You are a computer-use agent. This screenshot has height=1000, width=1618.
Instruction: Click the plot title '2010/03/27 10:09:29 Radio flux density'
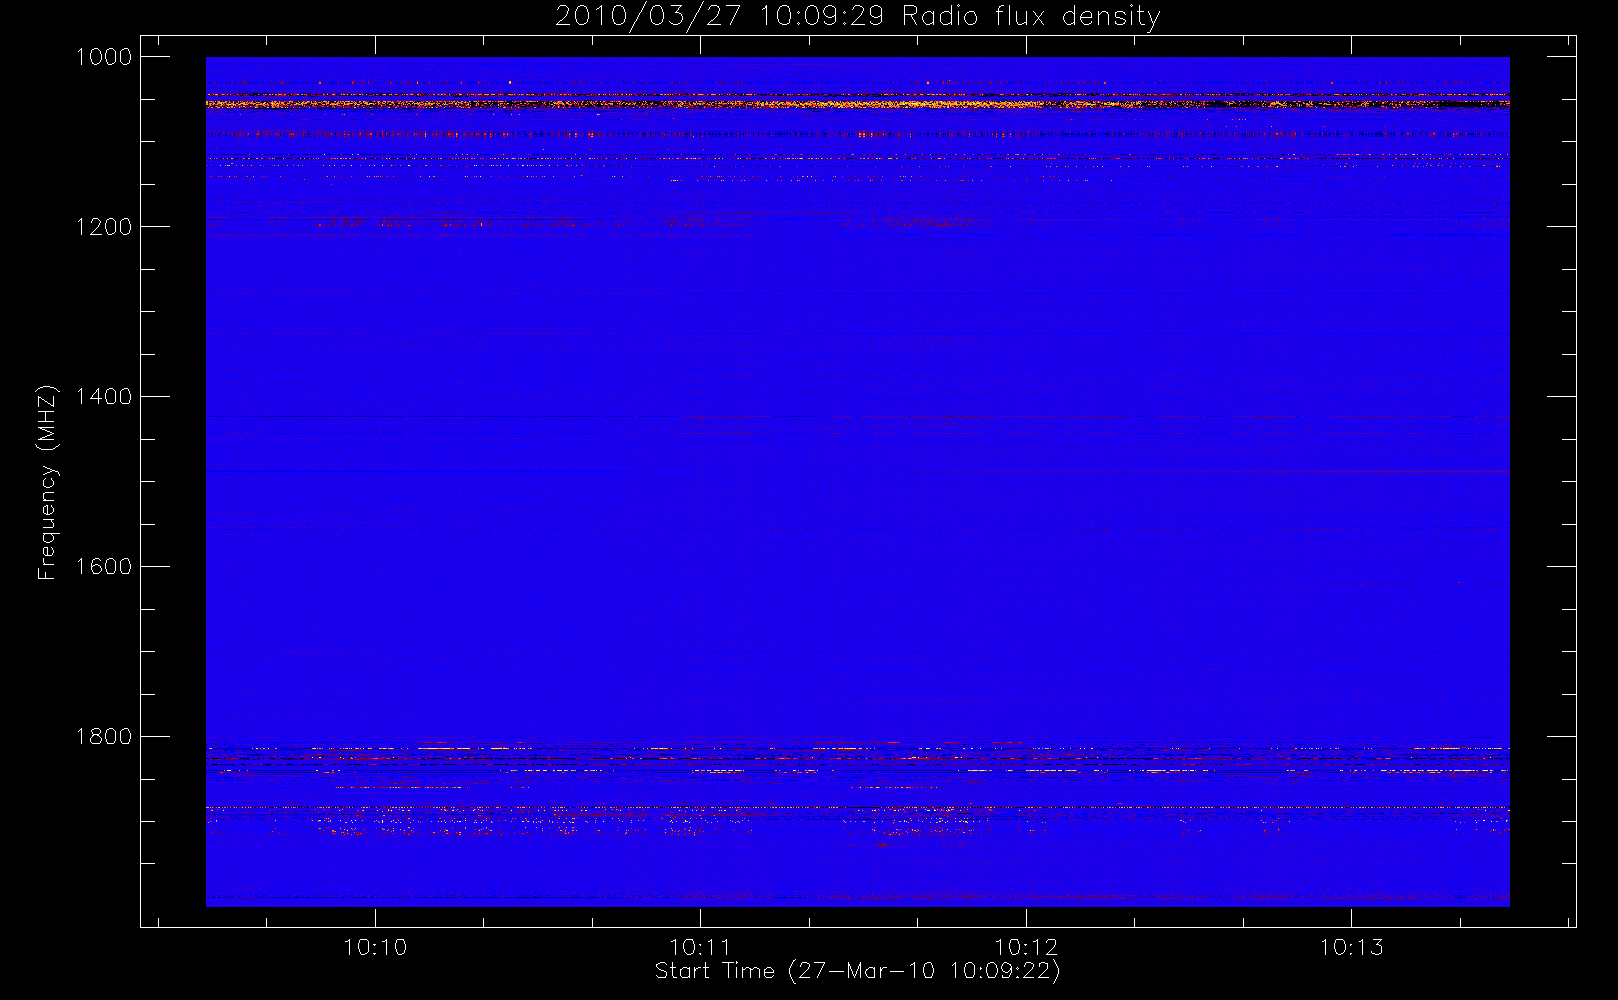[858, 17]
